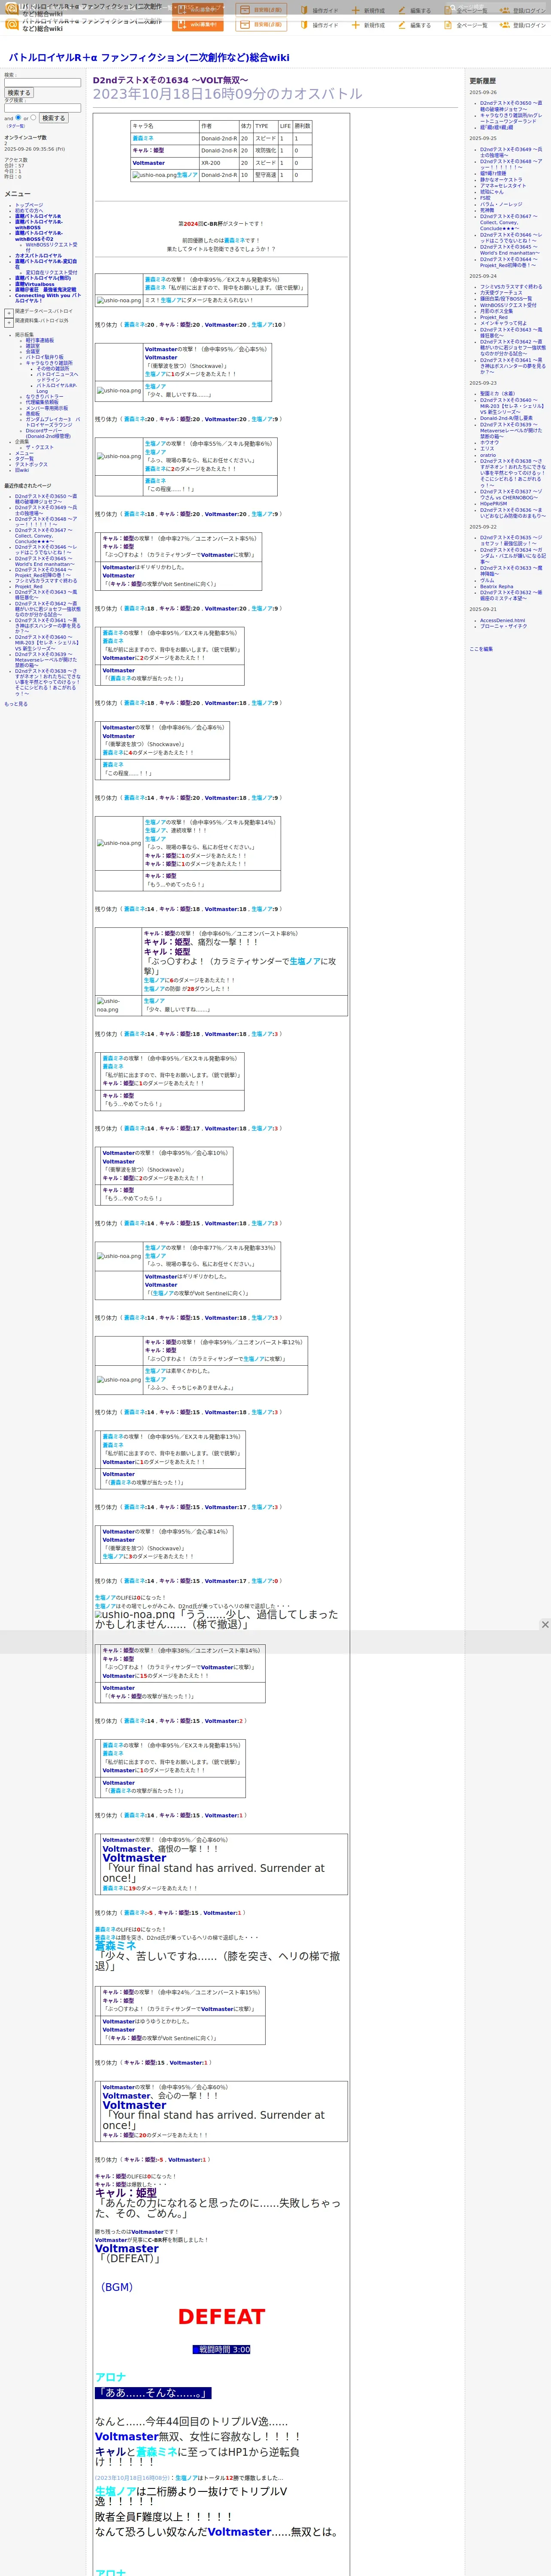
Task: Open history entry ブローニャ・ザイチク
Action: pos(504,626)
